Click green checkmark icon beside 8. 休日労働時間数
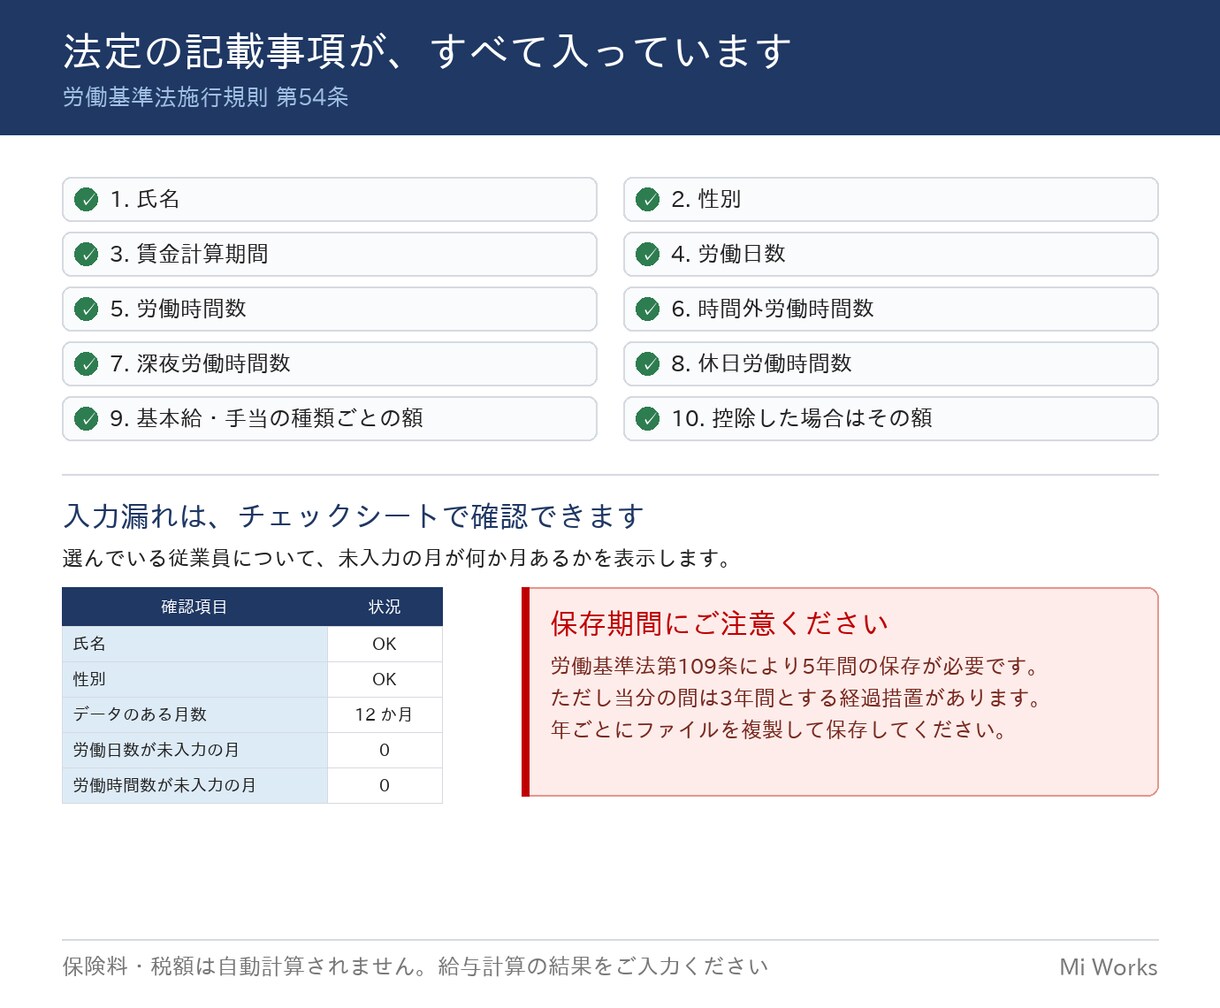Image resolution: width=1220 pixels, height=1008 pixels. coord(648,363)
